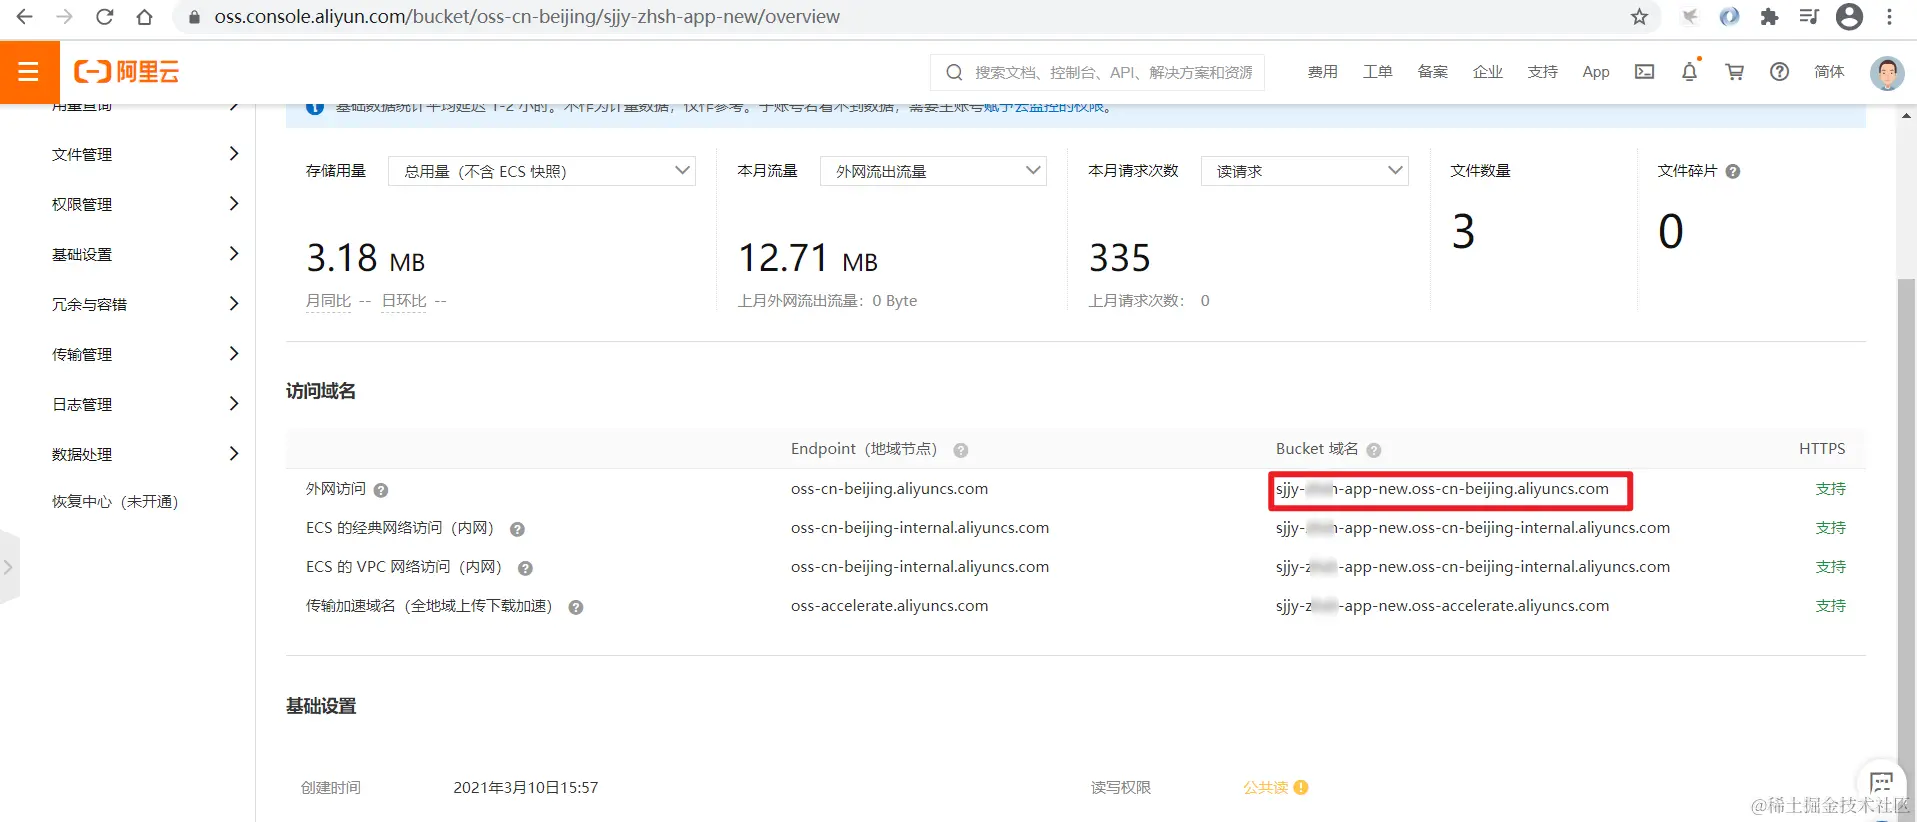Image resolution: width=1917 pixels, height=822 pixels.
Task: Open Cloud Shell terminal icon
Action: [1644, 72]
